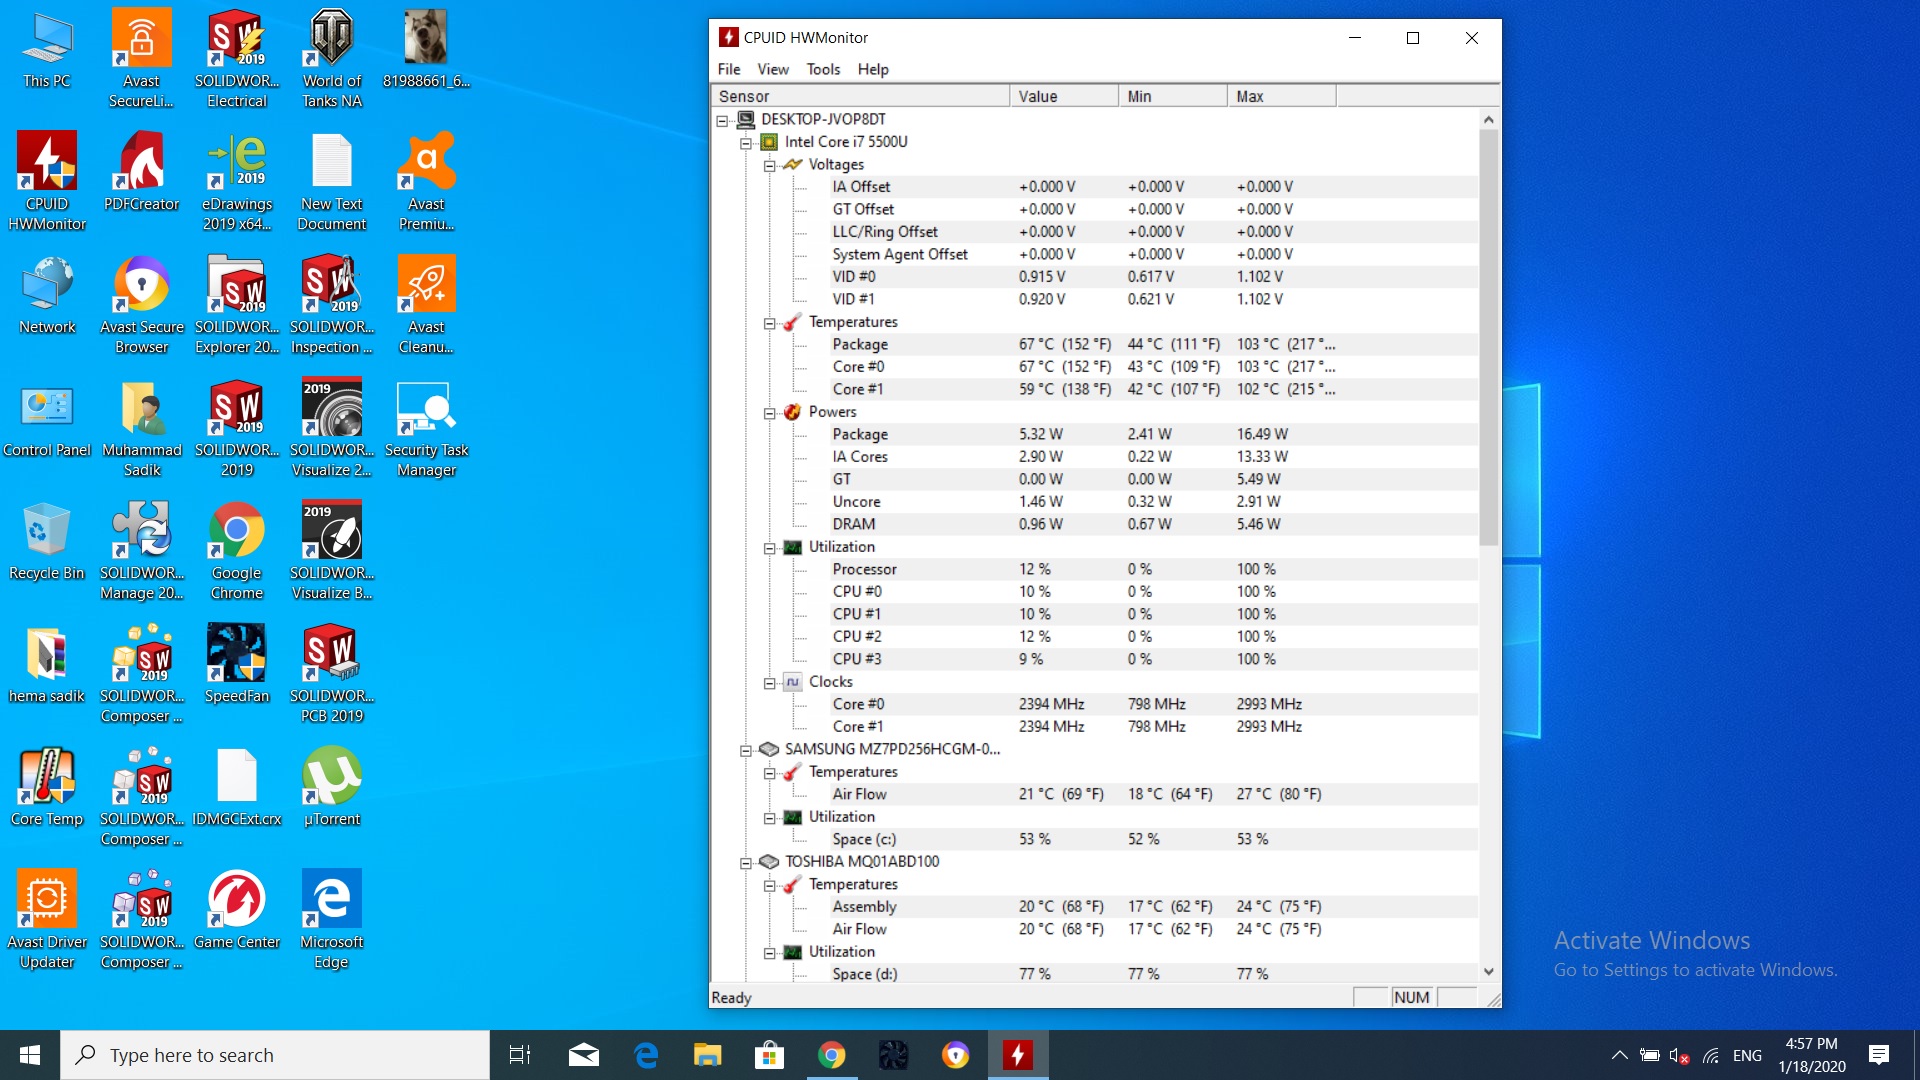This screenshot has height=1080, width=1920.
Task: Open SOLIDWORKS Inspection desktop shortcut
Action: coord(332,304)
